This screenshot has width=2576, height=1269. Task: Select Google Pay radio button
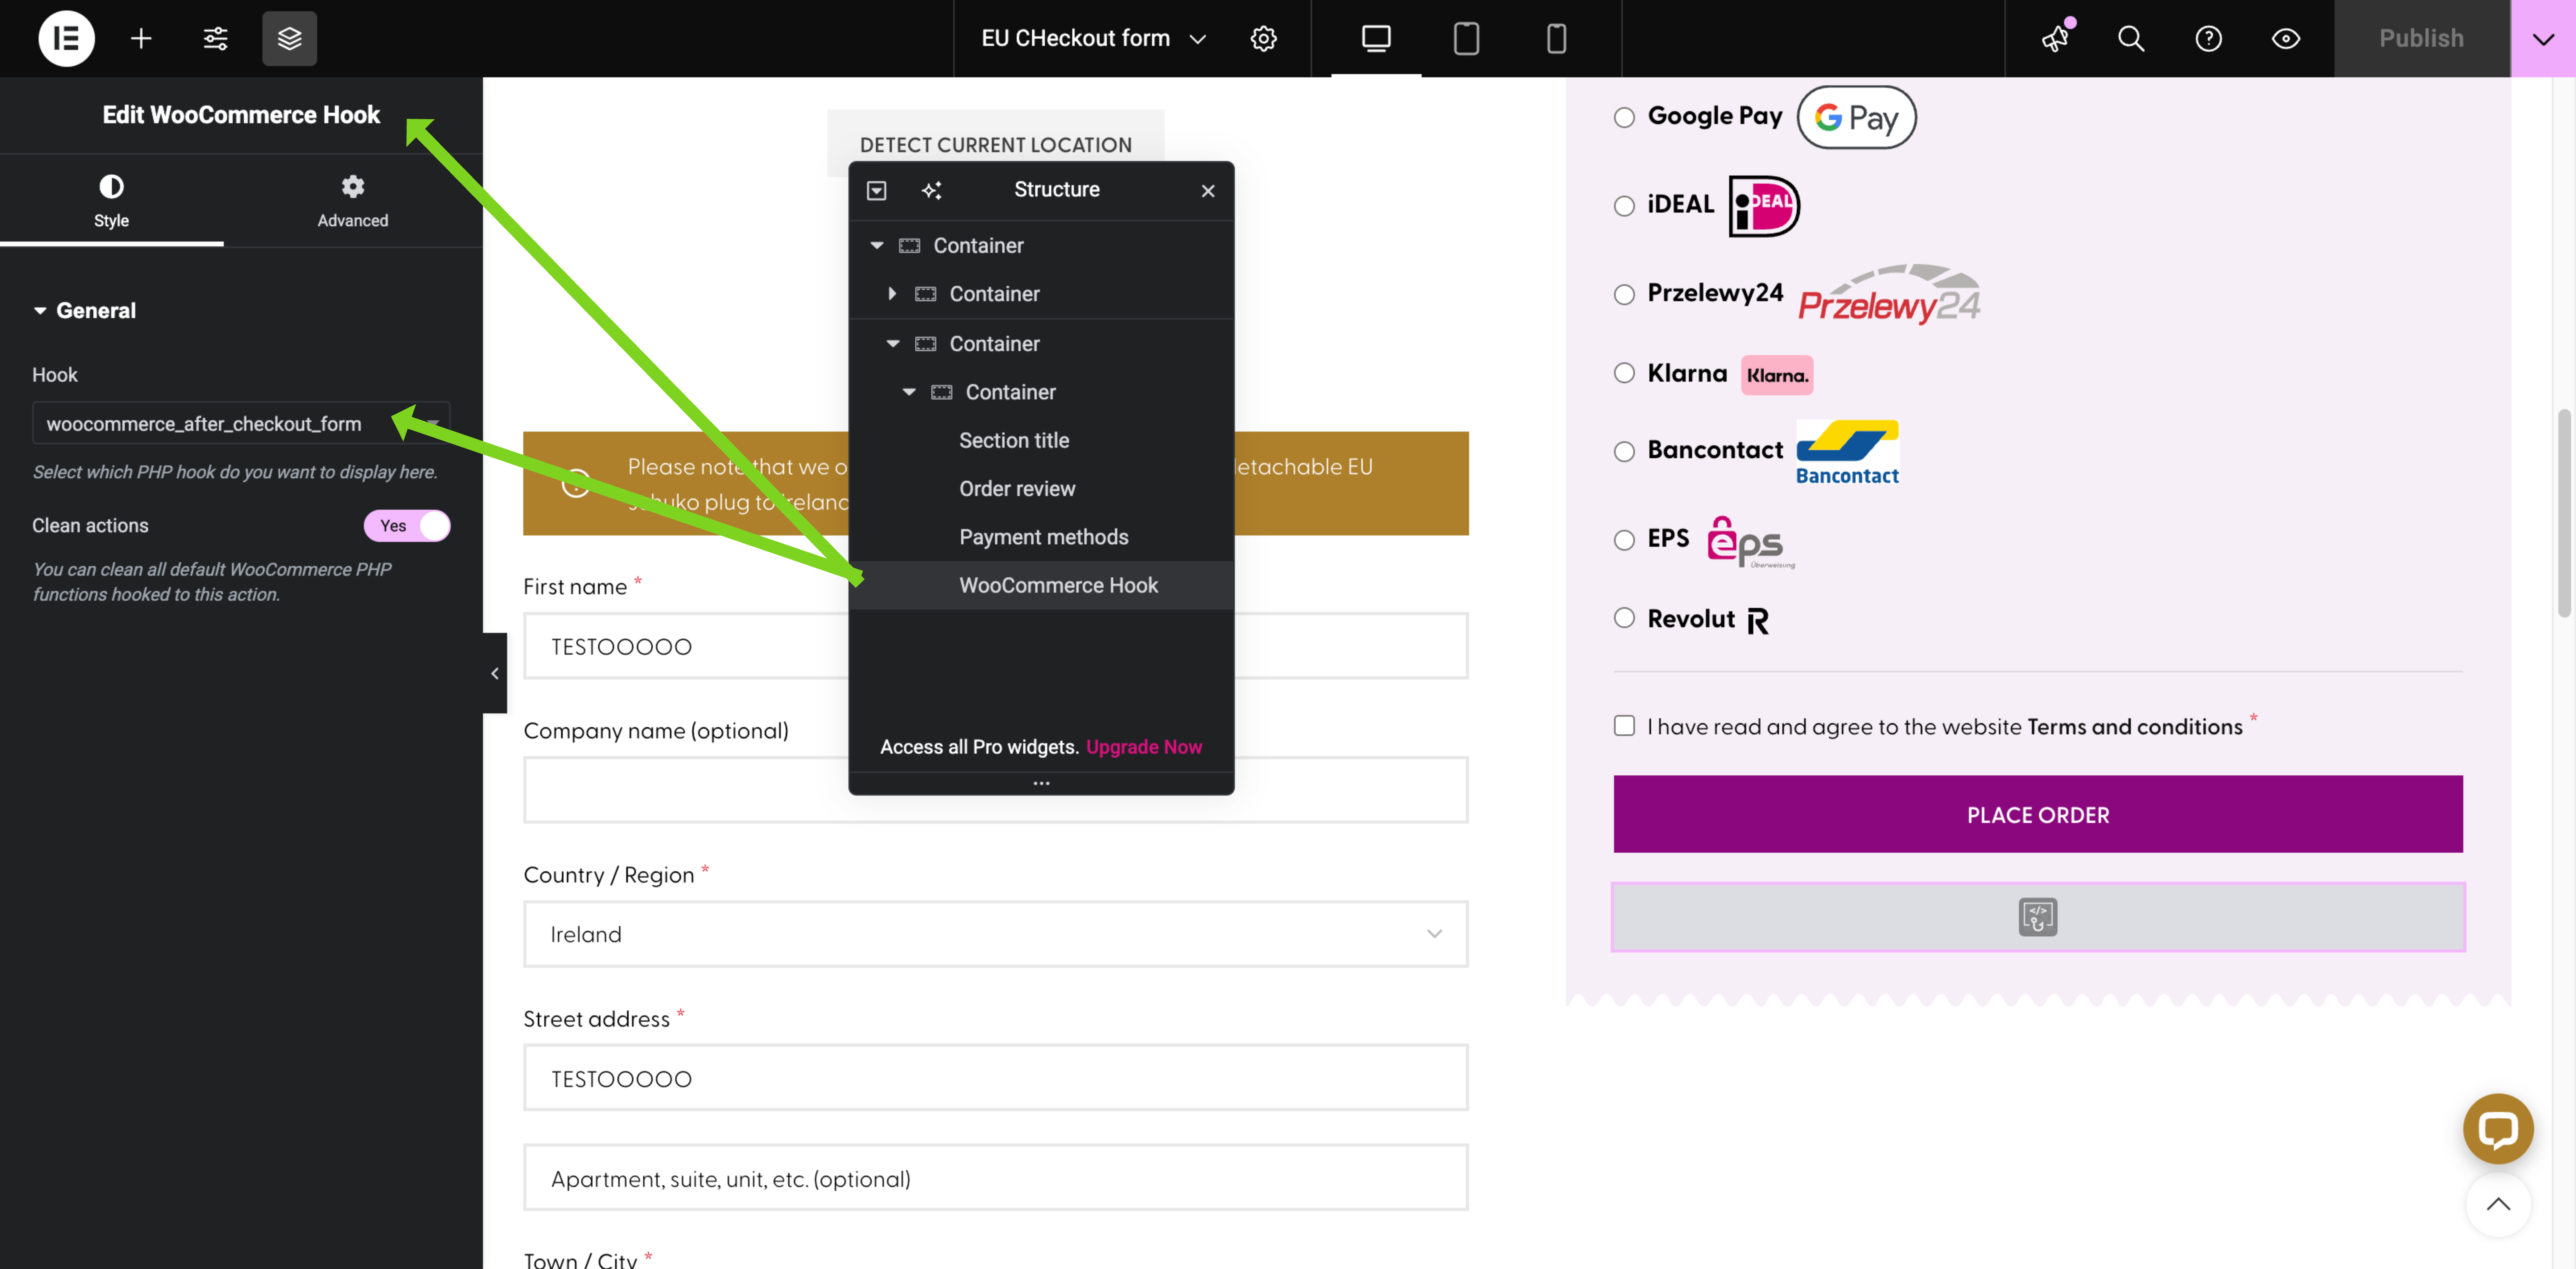pyautogui.click(x=1624, y=117)
